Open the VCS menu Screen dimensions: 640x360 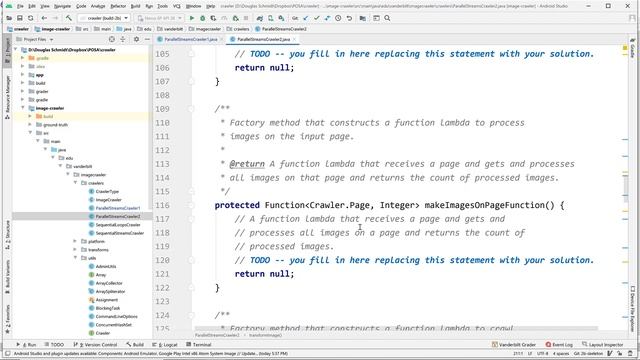(176, 6)
